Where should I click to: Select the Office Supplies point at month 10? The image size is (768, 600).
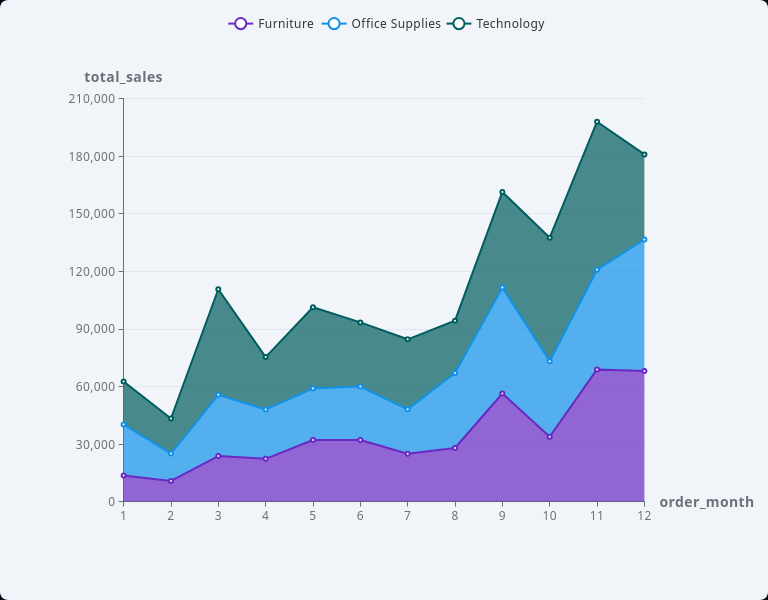pyautogui.click(x=550, y=361)
